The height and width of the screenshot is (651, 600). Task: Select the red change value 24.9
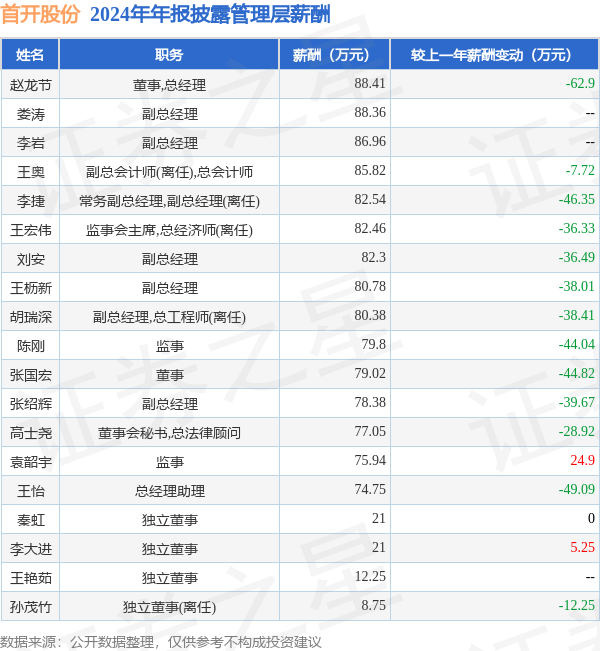click(x=583, y=460)
